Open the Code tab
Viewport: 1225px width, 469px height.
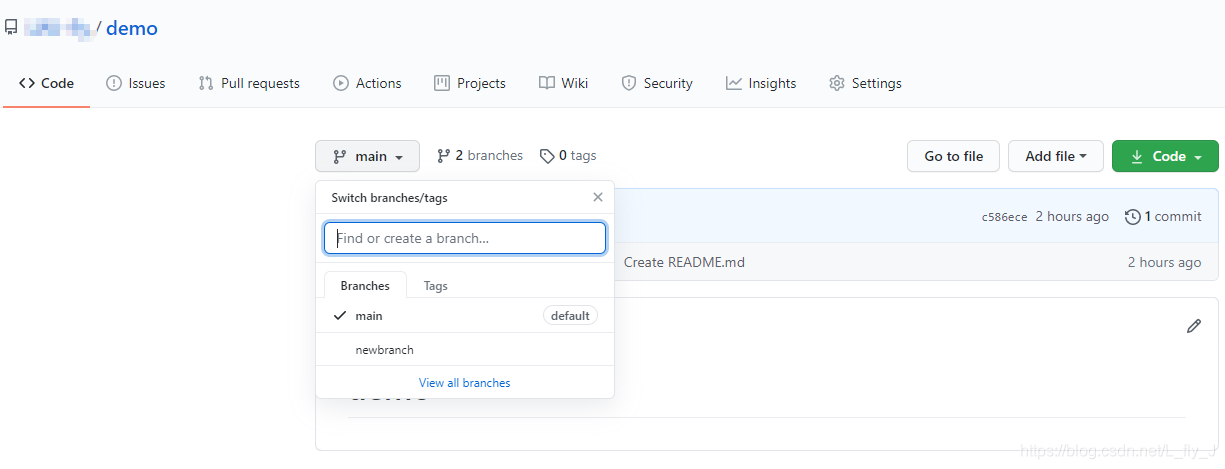click(46, 83)
